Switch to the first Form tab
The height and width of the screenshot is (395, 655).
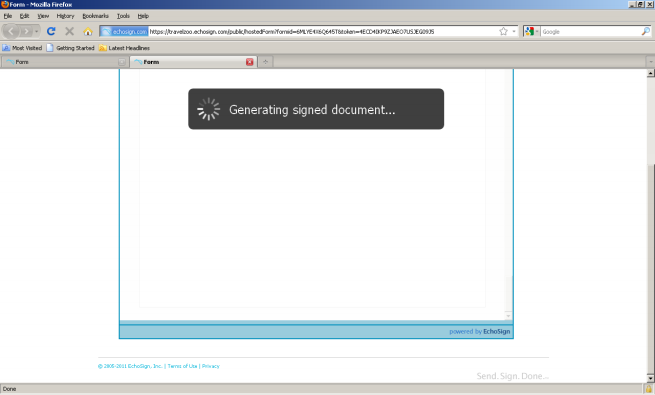point(63,62)
